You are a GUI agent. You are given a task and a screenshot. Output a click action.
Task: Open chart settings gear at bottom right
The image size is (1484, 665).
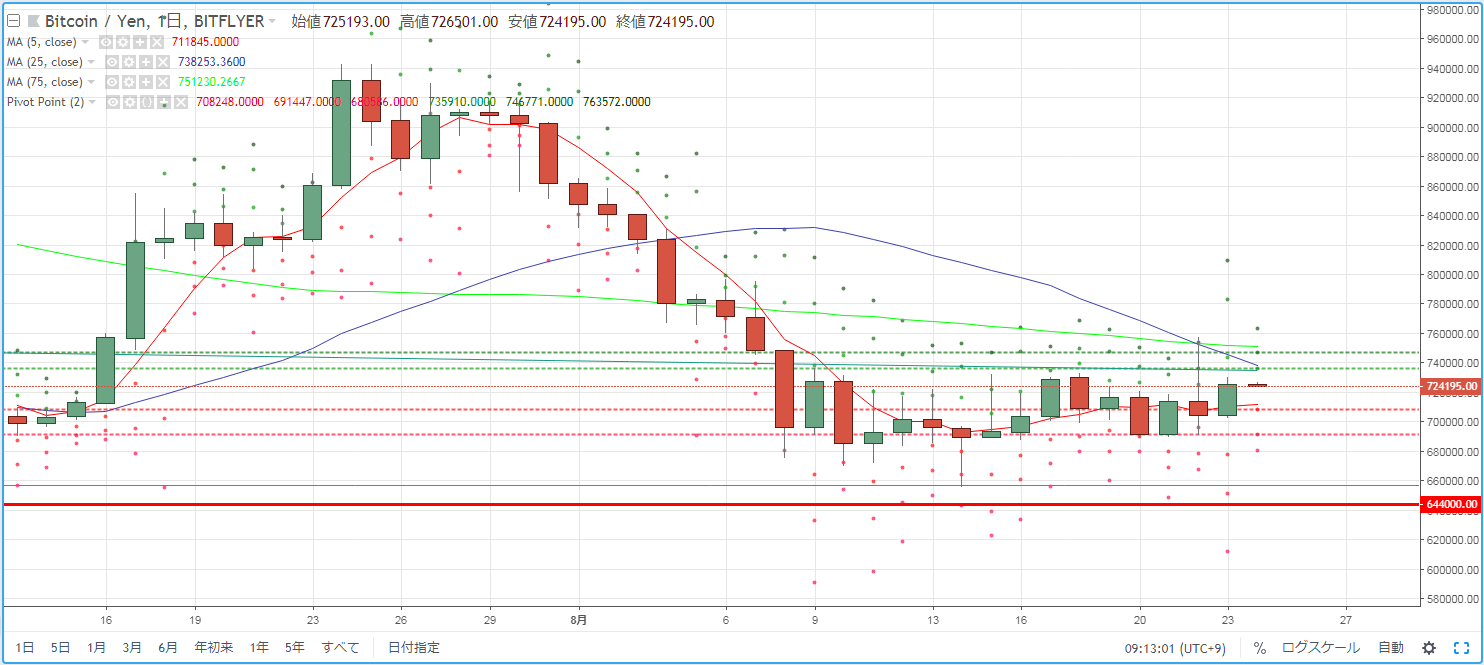[x=1430, y=647]
